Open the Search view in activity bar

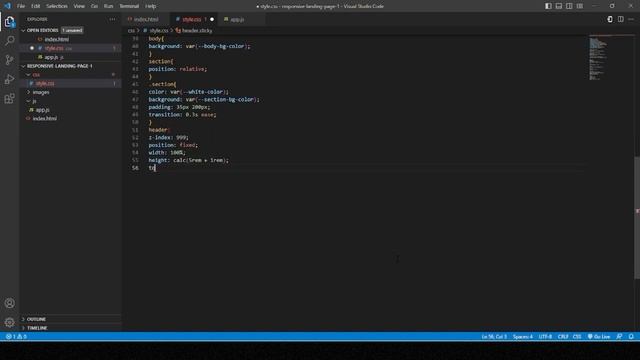9,40
